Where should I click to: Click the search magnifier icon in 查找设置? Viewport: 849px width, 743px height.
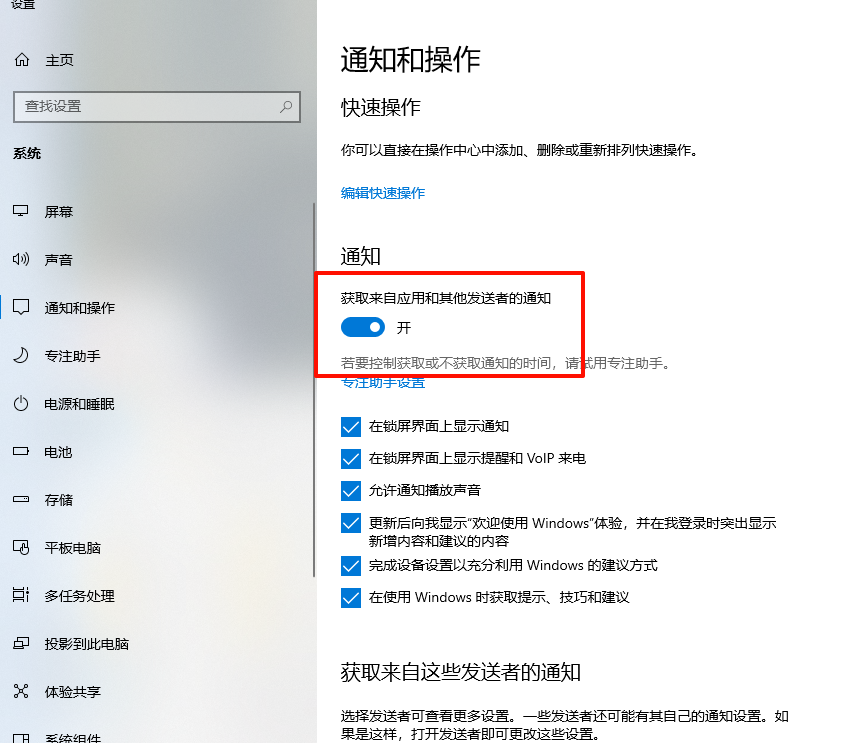click(x=286, y=106)
